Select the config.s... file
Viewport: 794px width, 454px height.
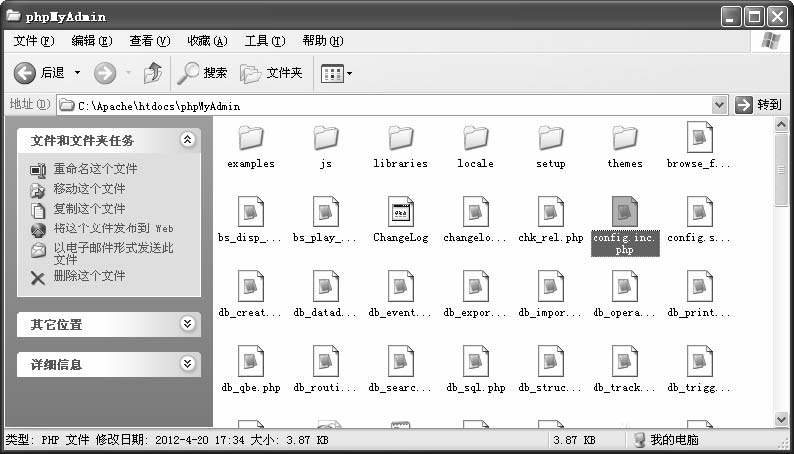coord(699,220)
